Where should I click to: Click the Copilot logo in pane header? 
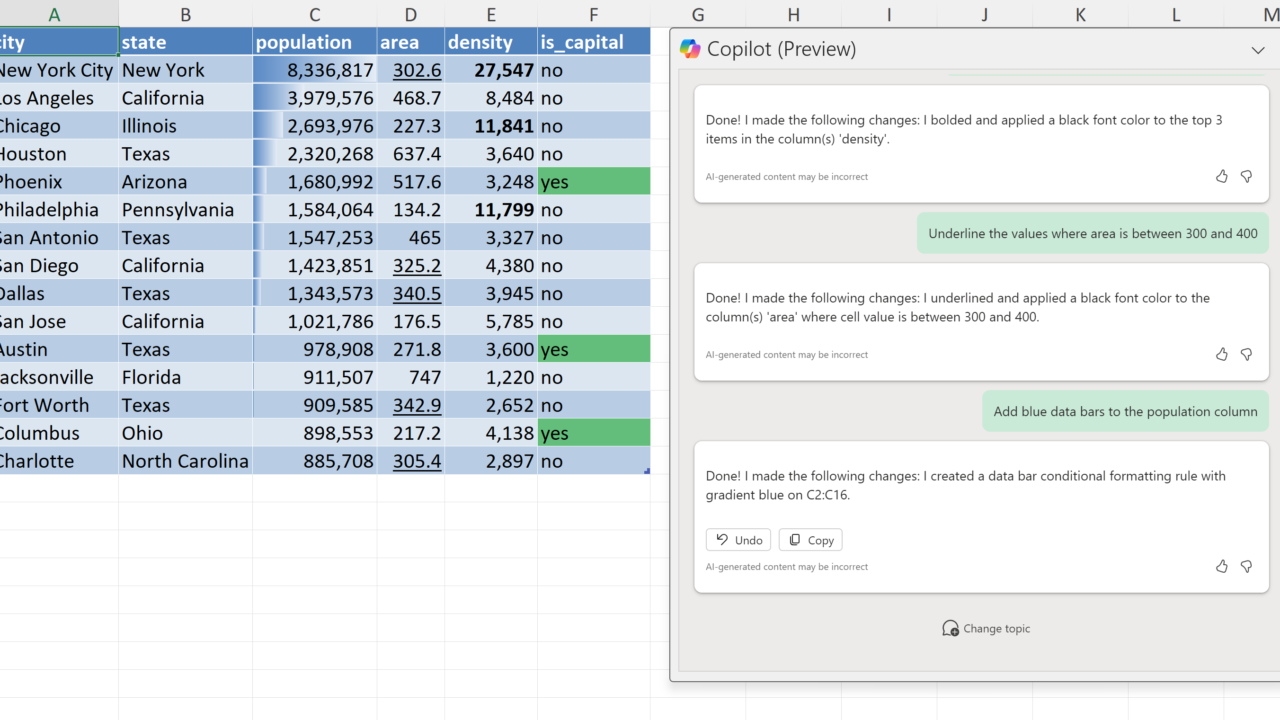pyautogui.click(x=690, y=49)
